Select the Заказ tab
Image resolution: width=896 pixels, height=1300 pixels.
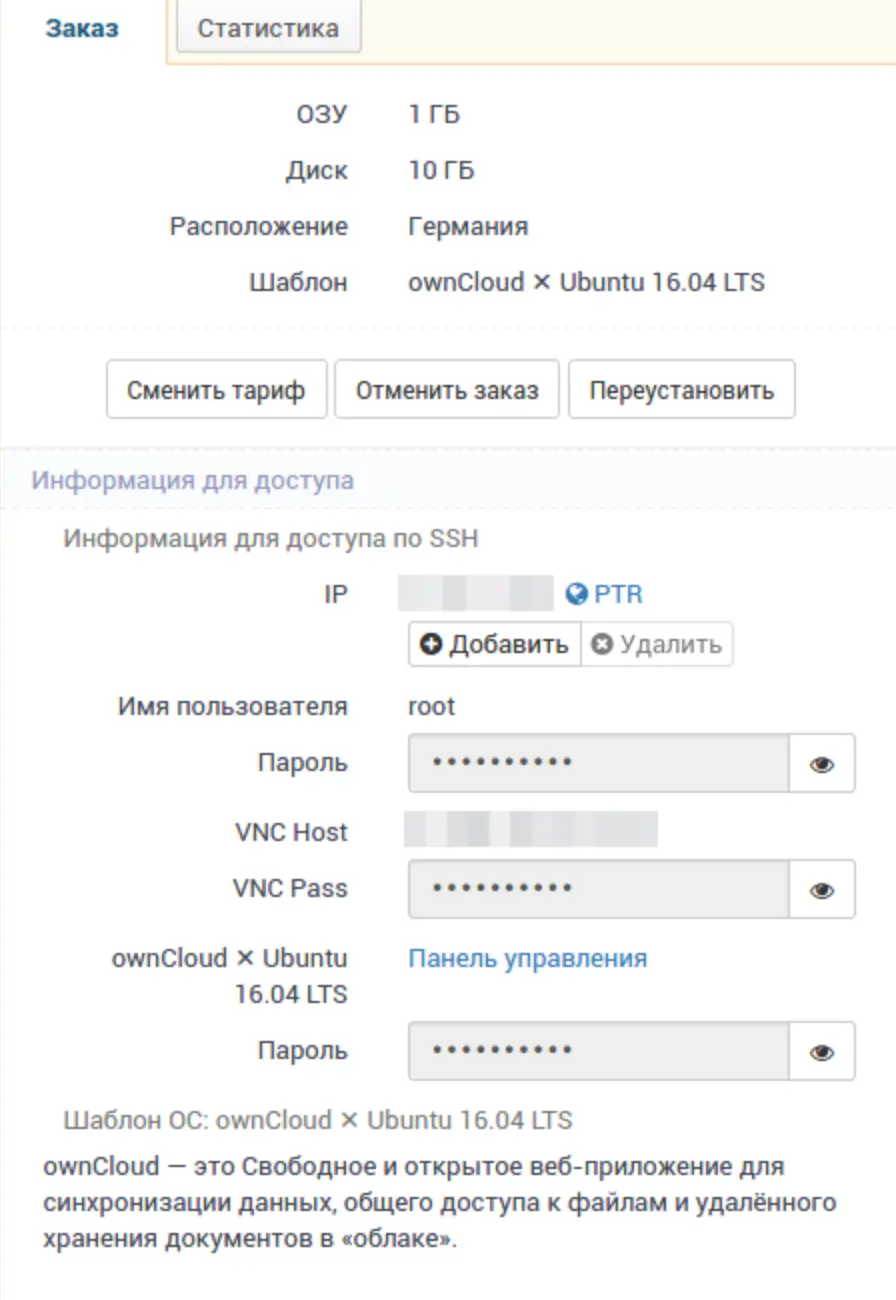(x=82, y=28)
